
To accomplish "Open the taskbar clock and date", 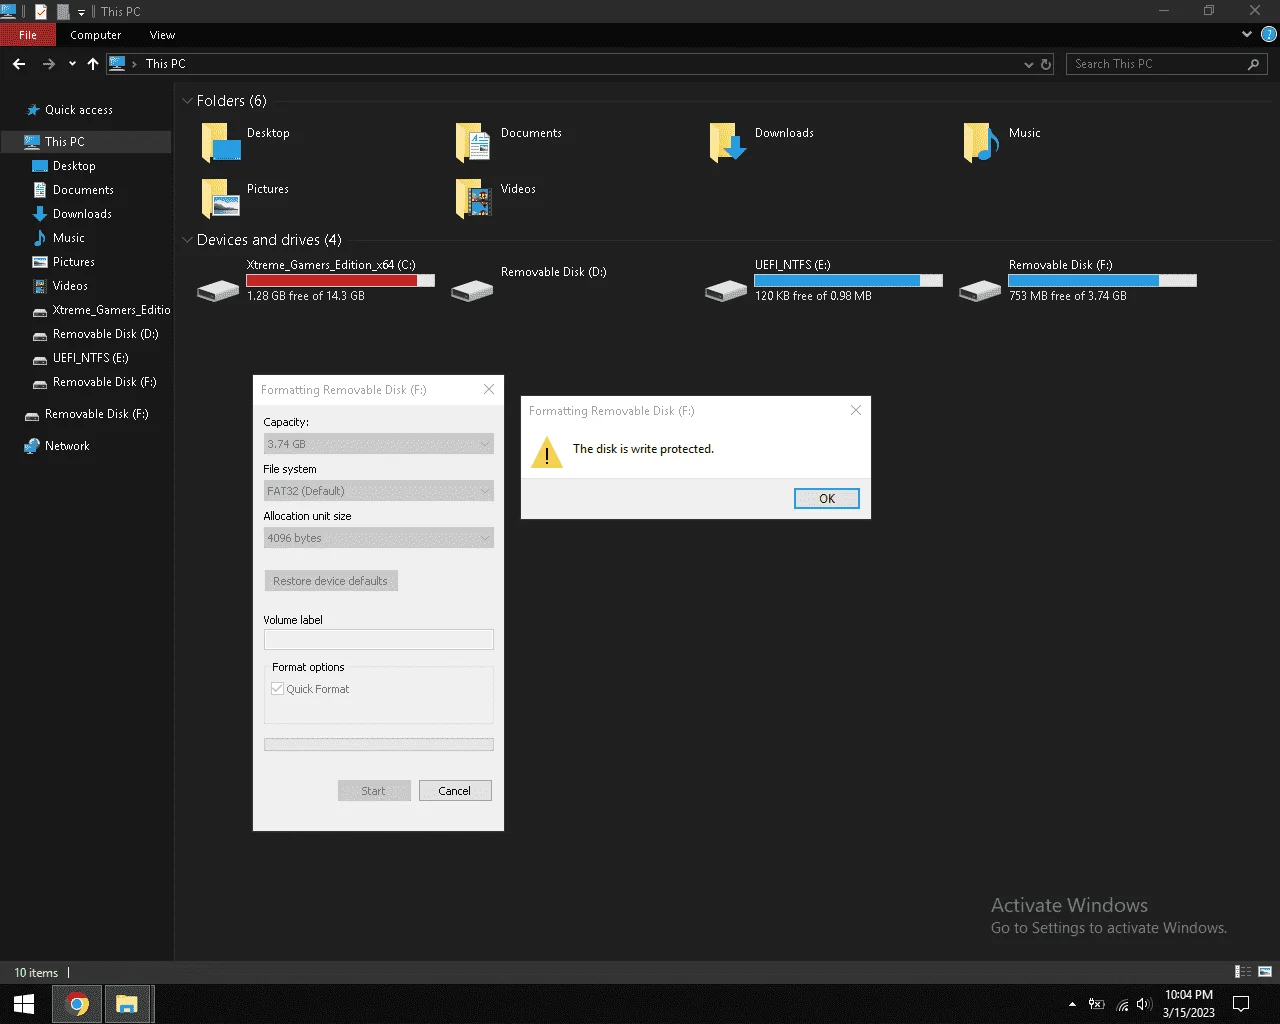I will click(1188, 1004).
